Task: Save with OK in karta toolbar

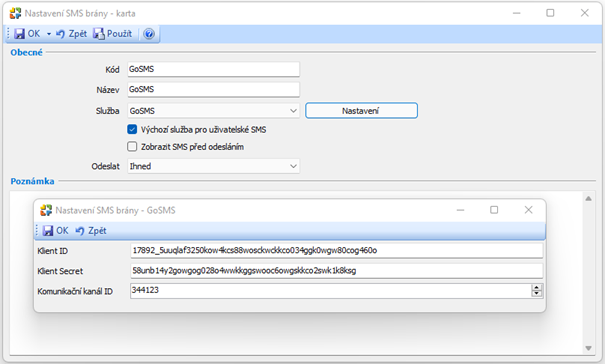Action: (x=27, y=34)
